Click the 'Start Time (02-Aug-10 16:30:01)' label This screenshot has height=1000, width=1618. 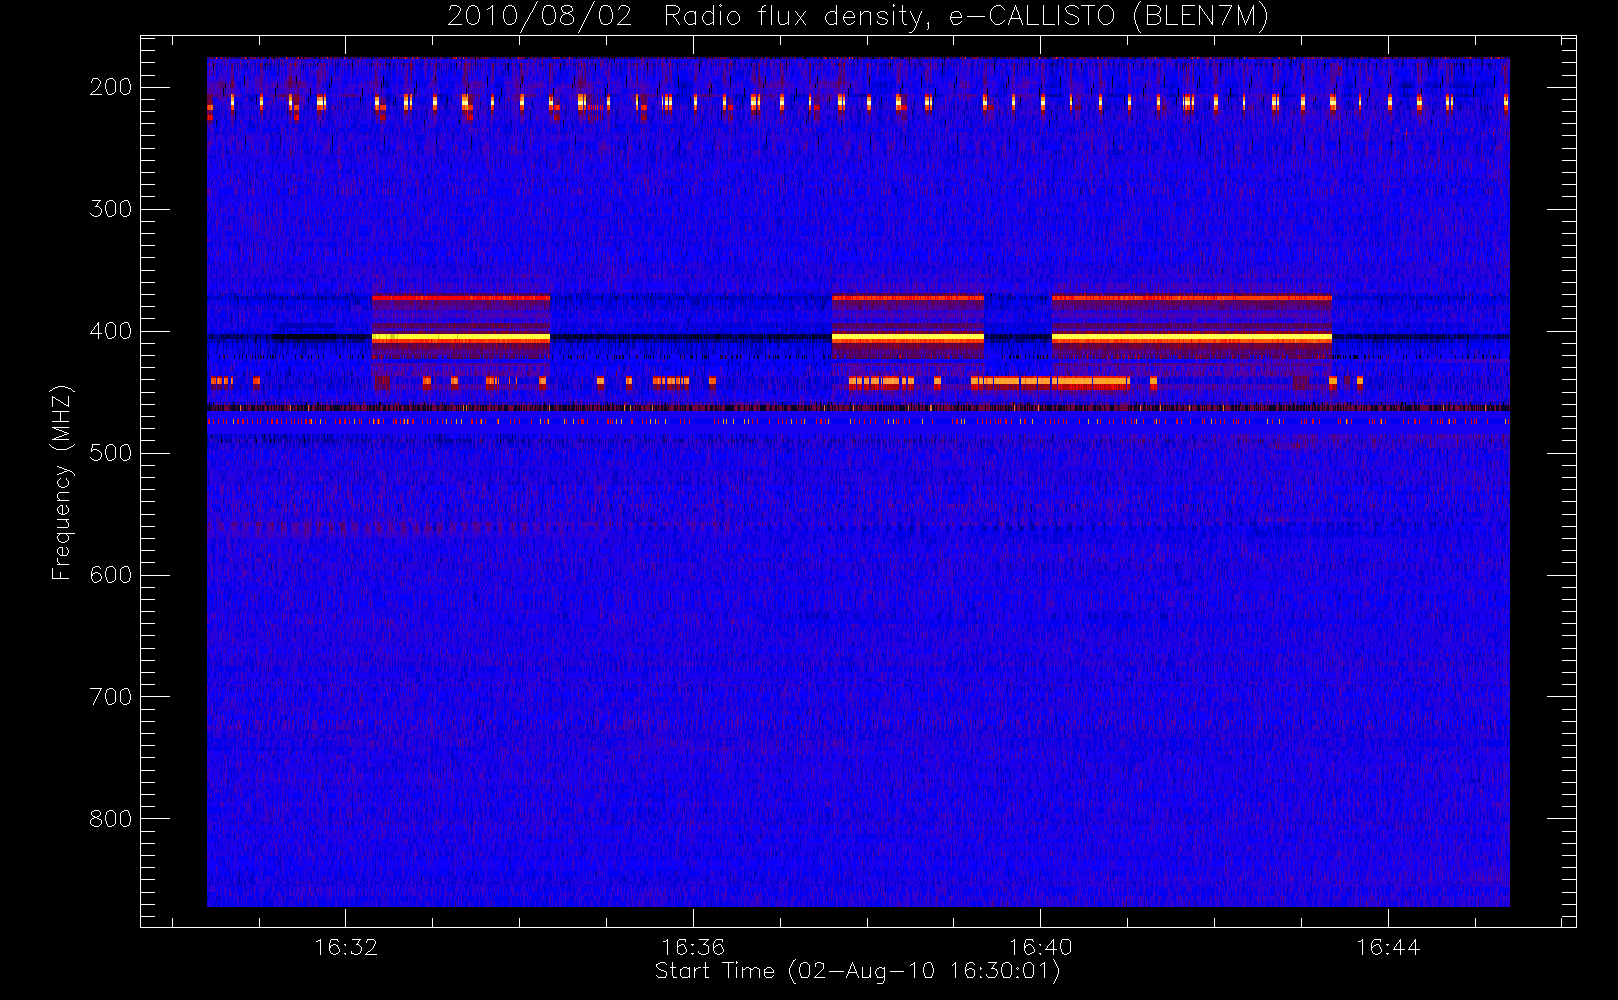point(857,971)
